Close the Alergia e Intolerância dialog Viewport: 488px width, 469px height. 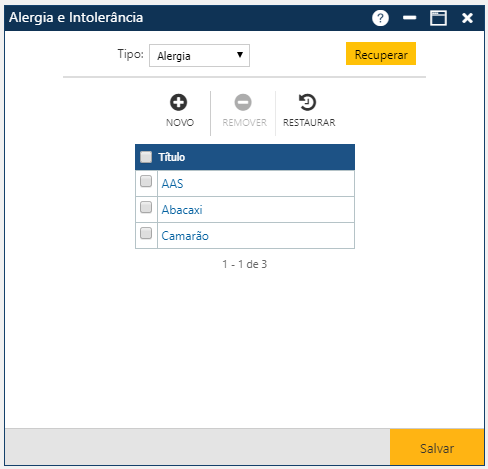(x=467, y=18)
